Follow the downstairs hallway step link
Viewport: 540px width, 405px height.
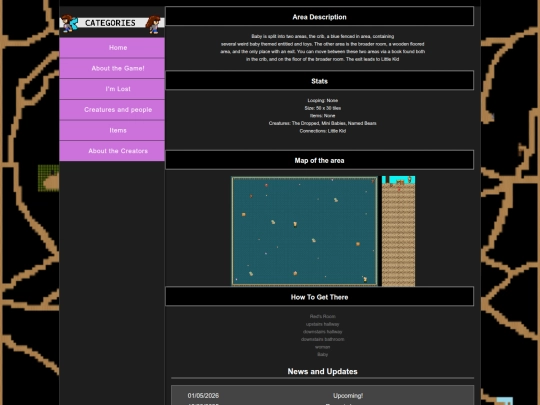[x=322, y=332]
